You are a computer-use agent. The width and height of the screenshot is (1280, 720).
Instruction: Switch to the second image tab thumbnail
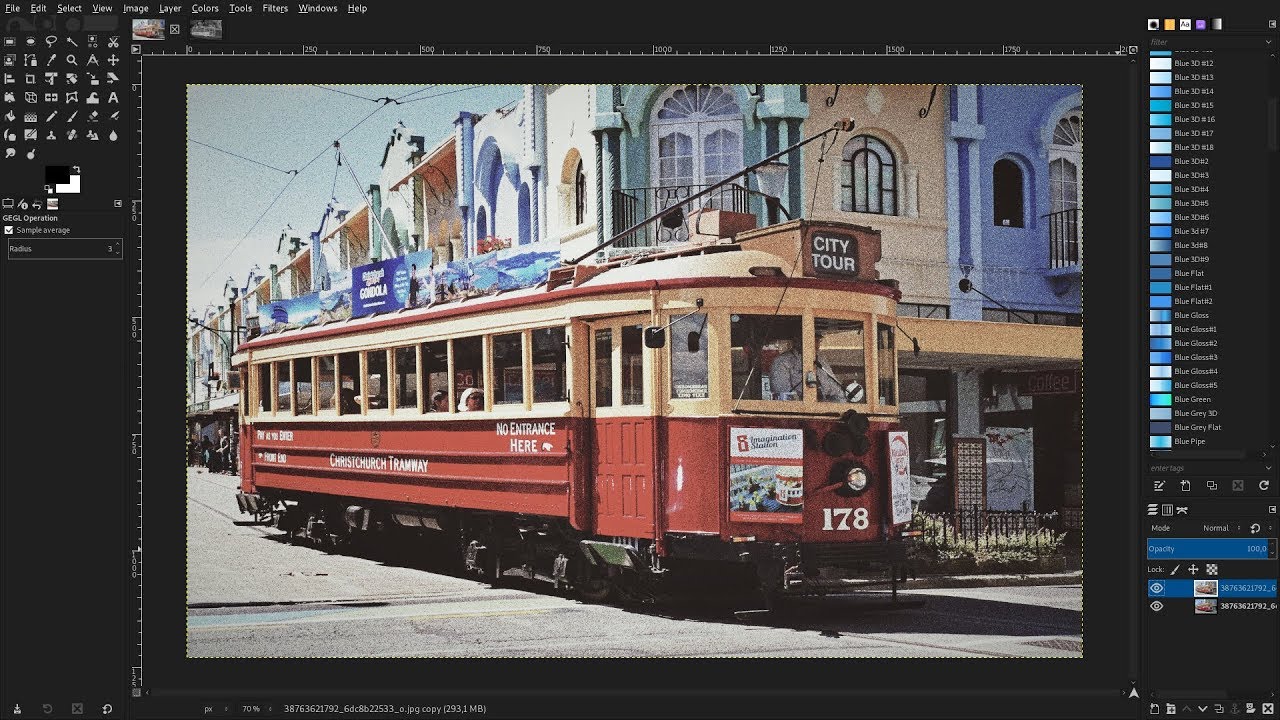click(206, 29)
